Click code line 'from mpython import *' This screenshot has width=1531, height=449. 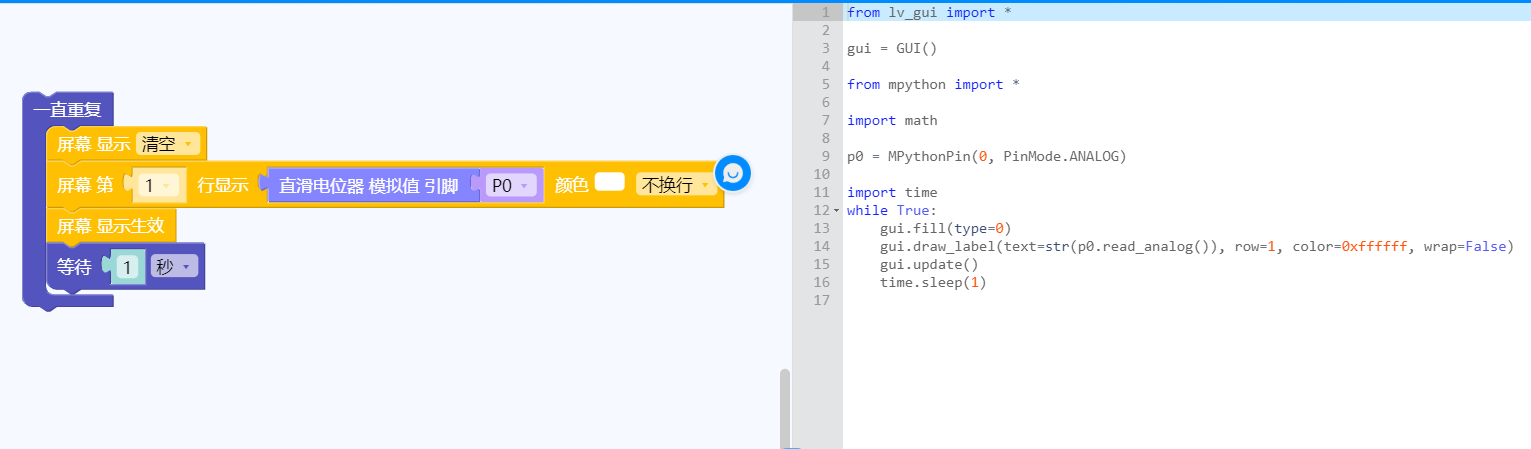tap(933, 84)
